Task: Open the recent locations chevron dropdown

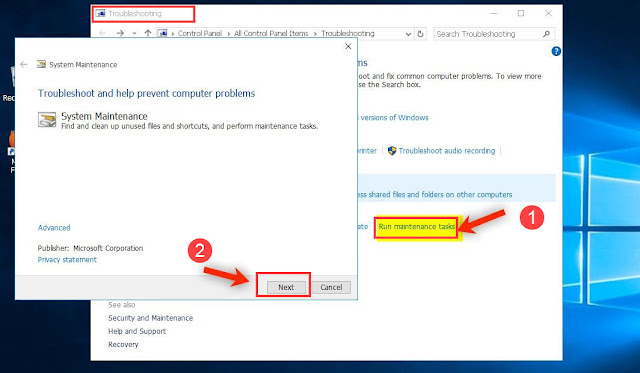Action: coord(134,33)
